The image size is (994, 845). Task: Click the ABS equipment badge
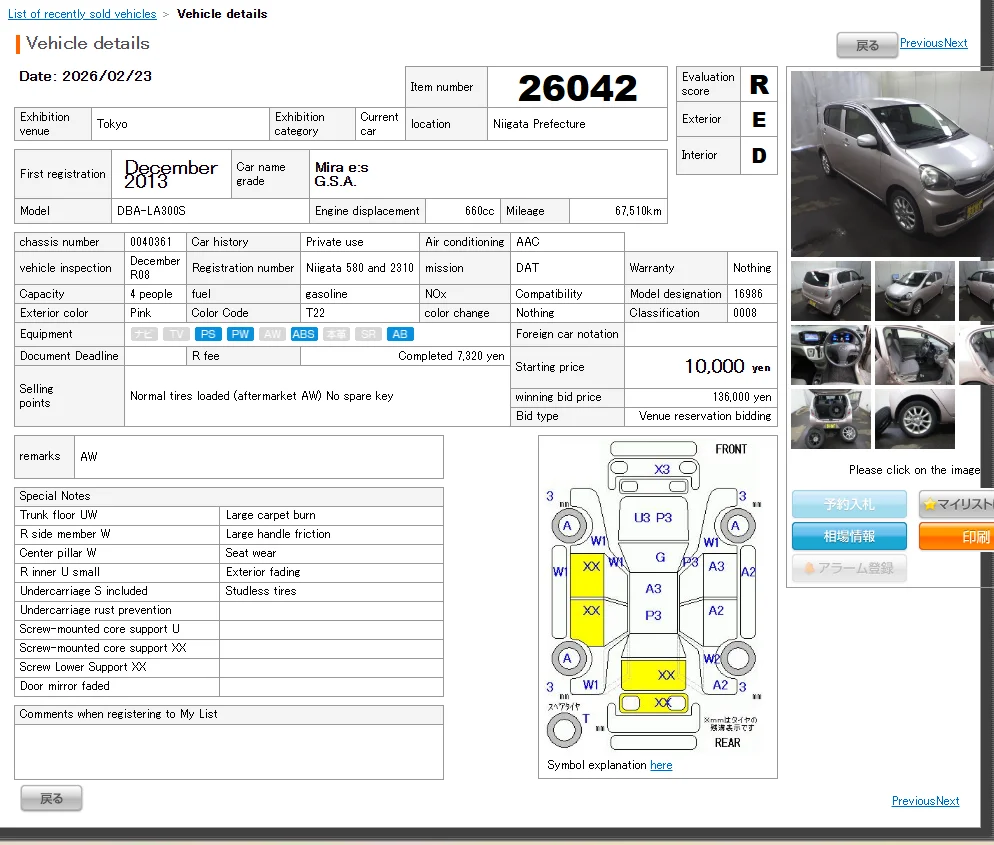303,334
